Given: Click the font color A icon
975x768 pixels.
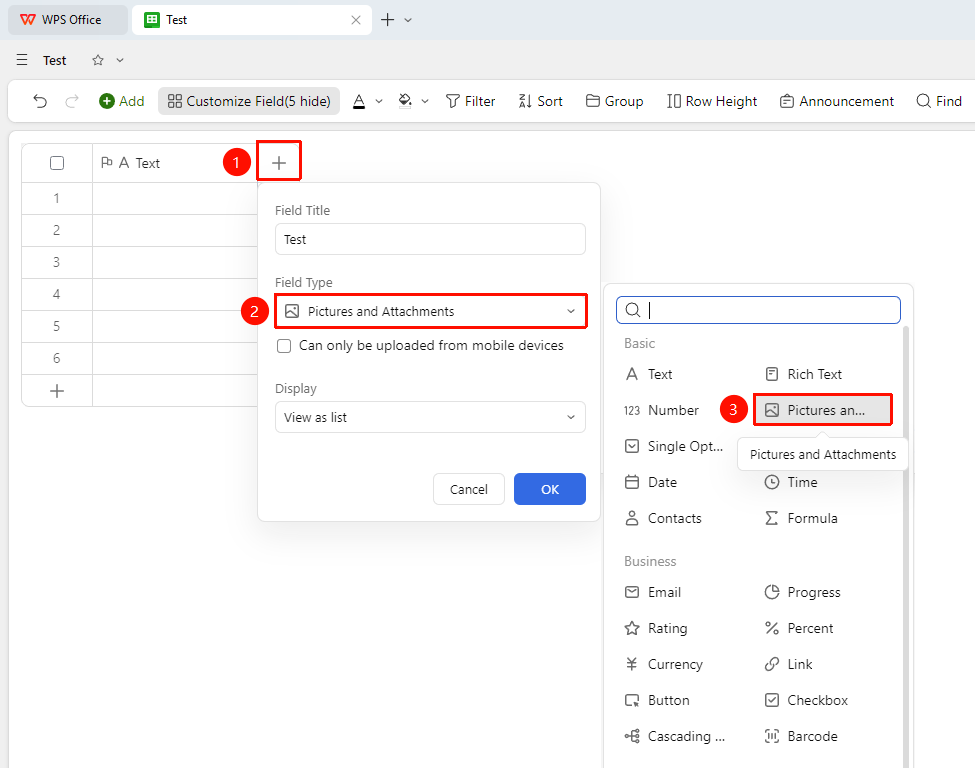Looking at the screenshot, I should pos(359,101).
